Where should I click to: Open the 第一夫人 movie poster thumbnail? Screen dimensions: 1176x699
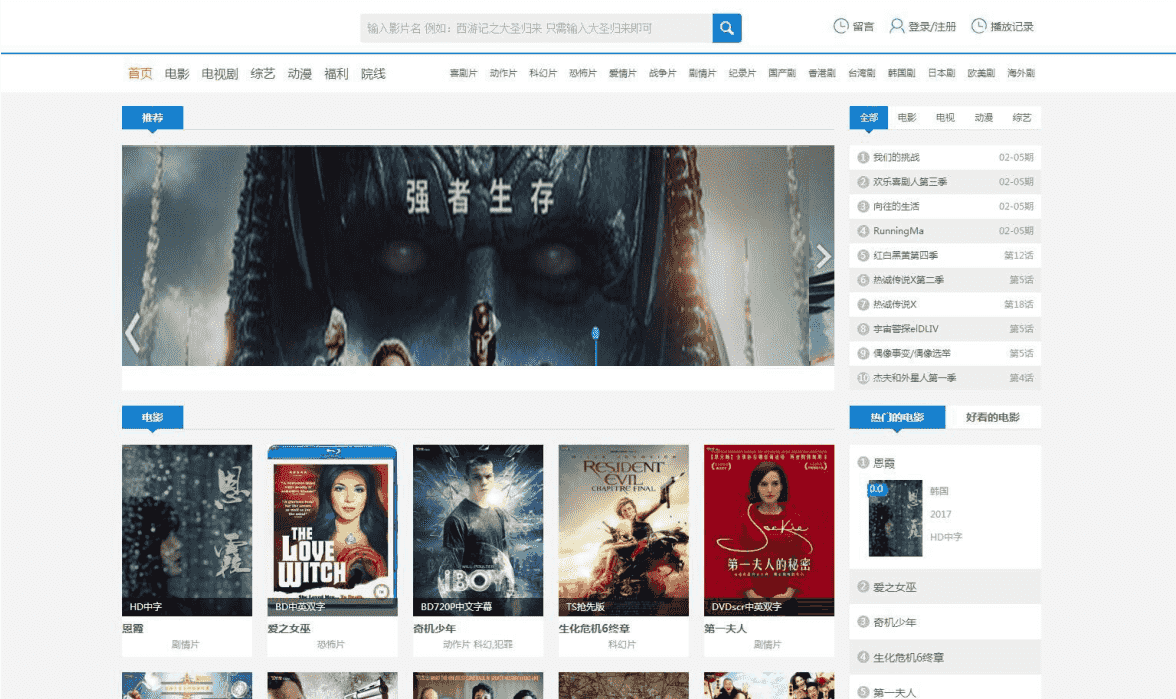pyautogui.click(x=768, y=528)
